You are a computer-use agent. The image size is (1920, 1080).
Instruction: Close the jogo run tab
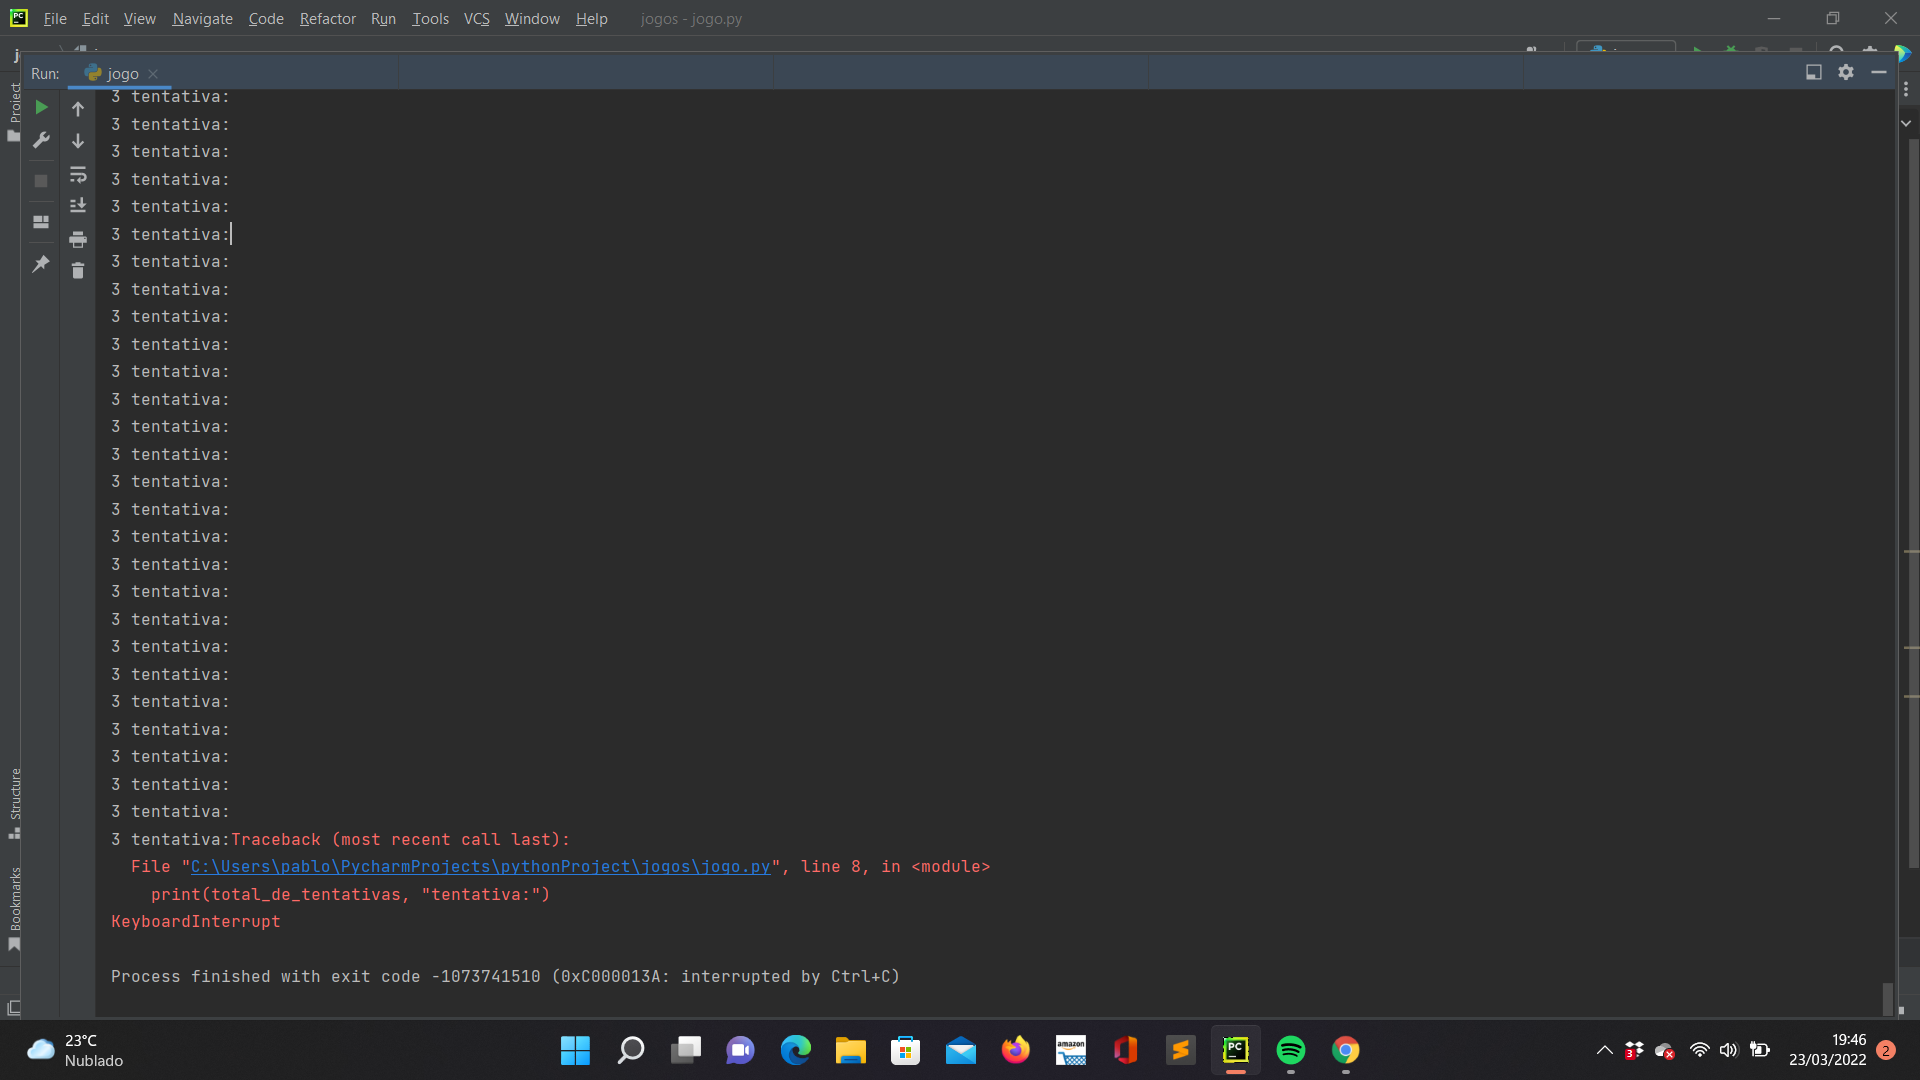pos(153,74)
